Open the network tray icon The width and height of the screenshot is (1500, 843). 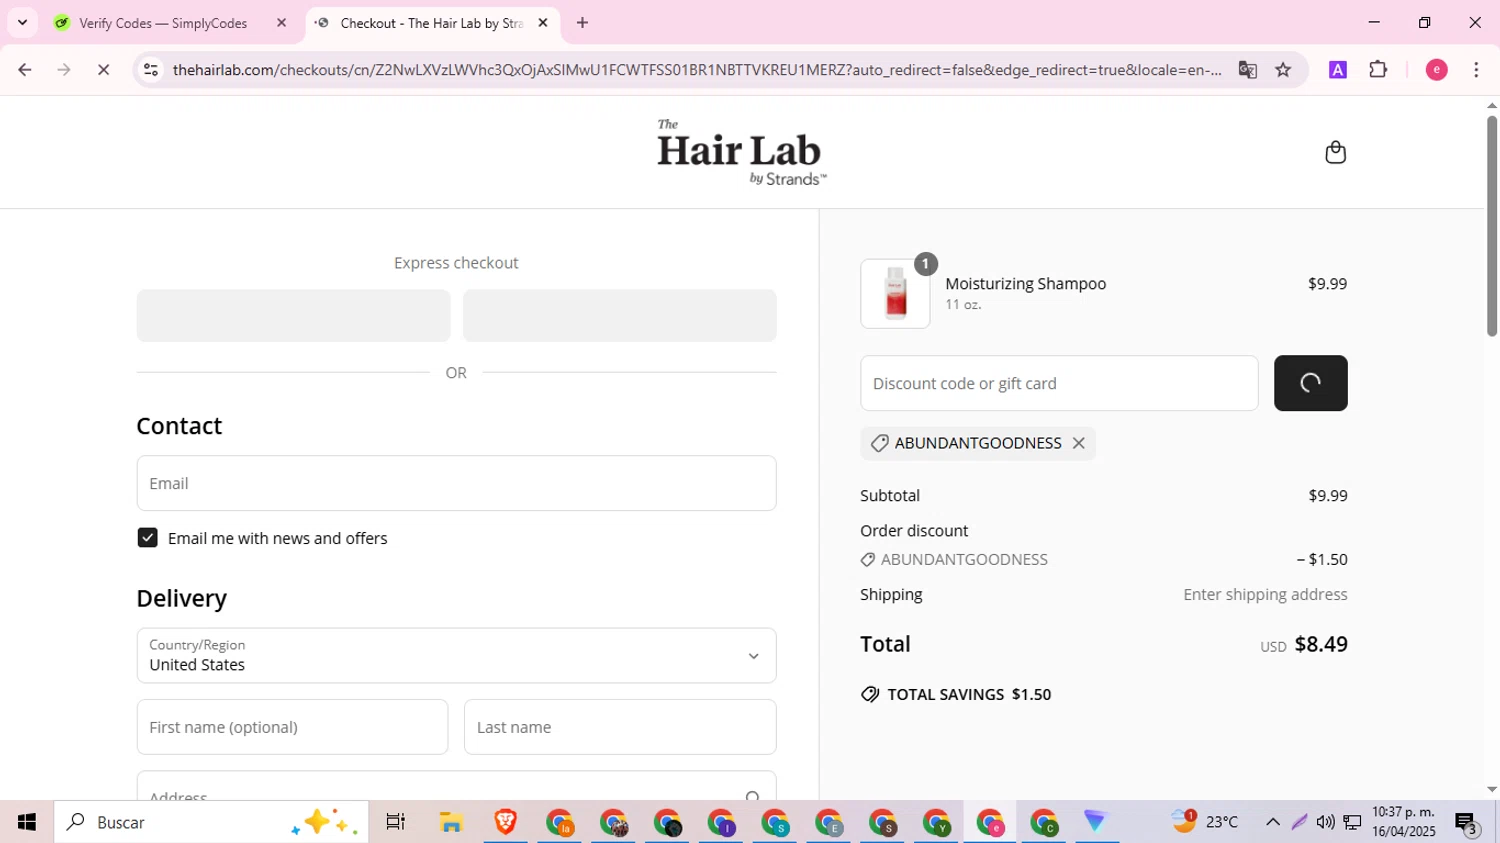point(1352,822)
